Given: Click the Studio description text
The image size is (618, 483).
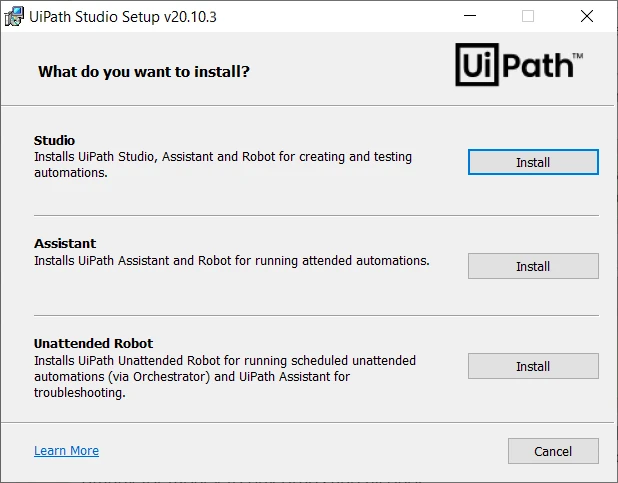Looking at the screenshot, I should pos(223,165).
